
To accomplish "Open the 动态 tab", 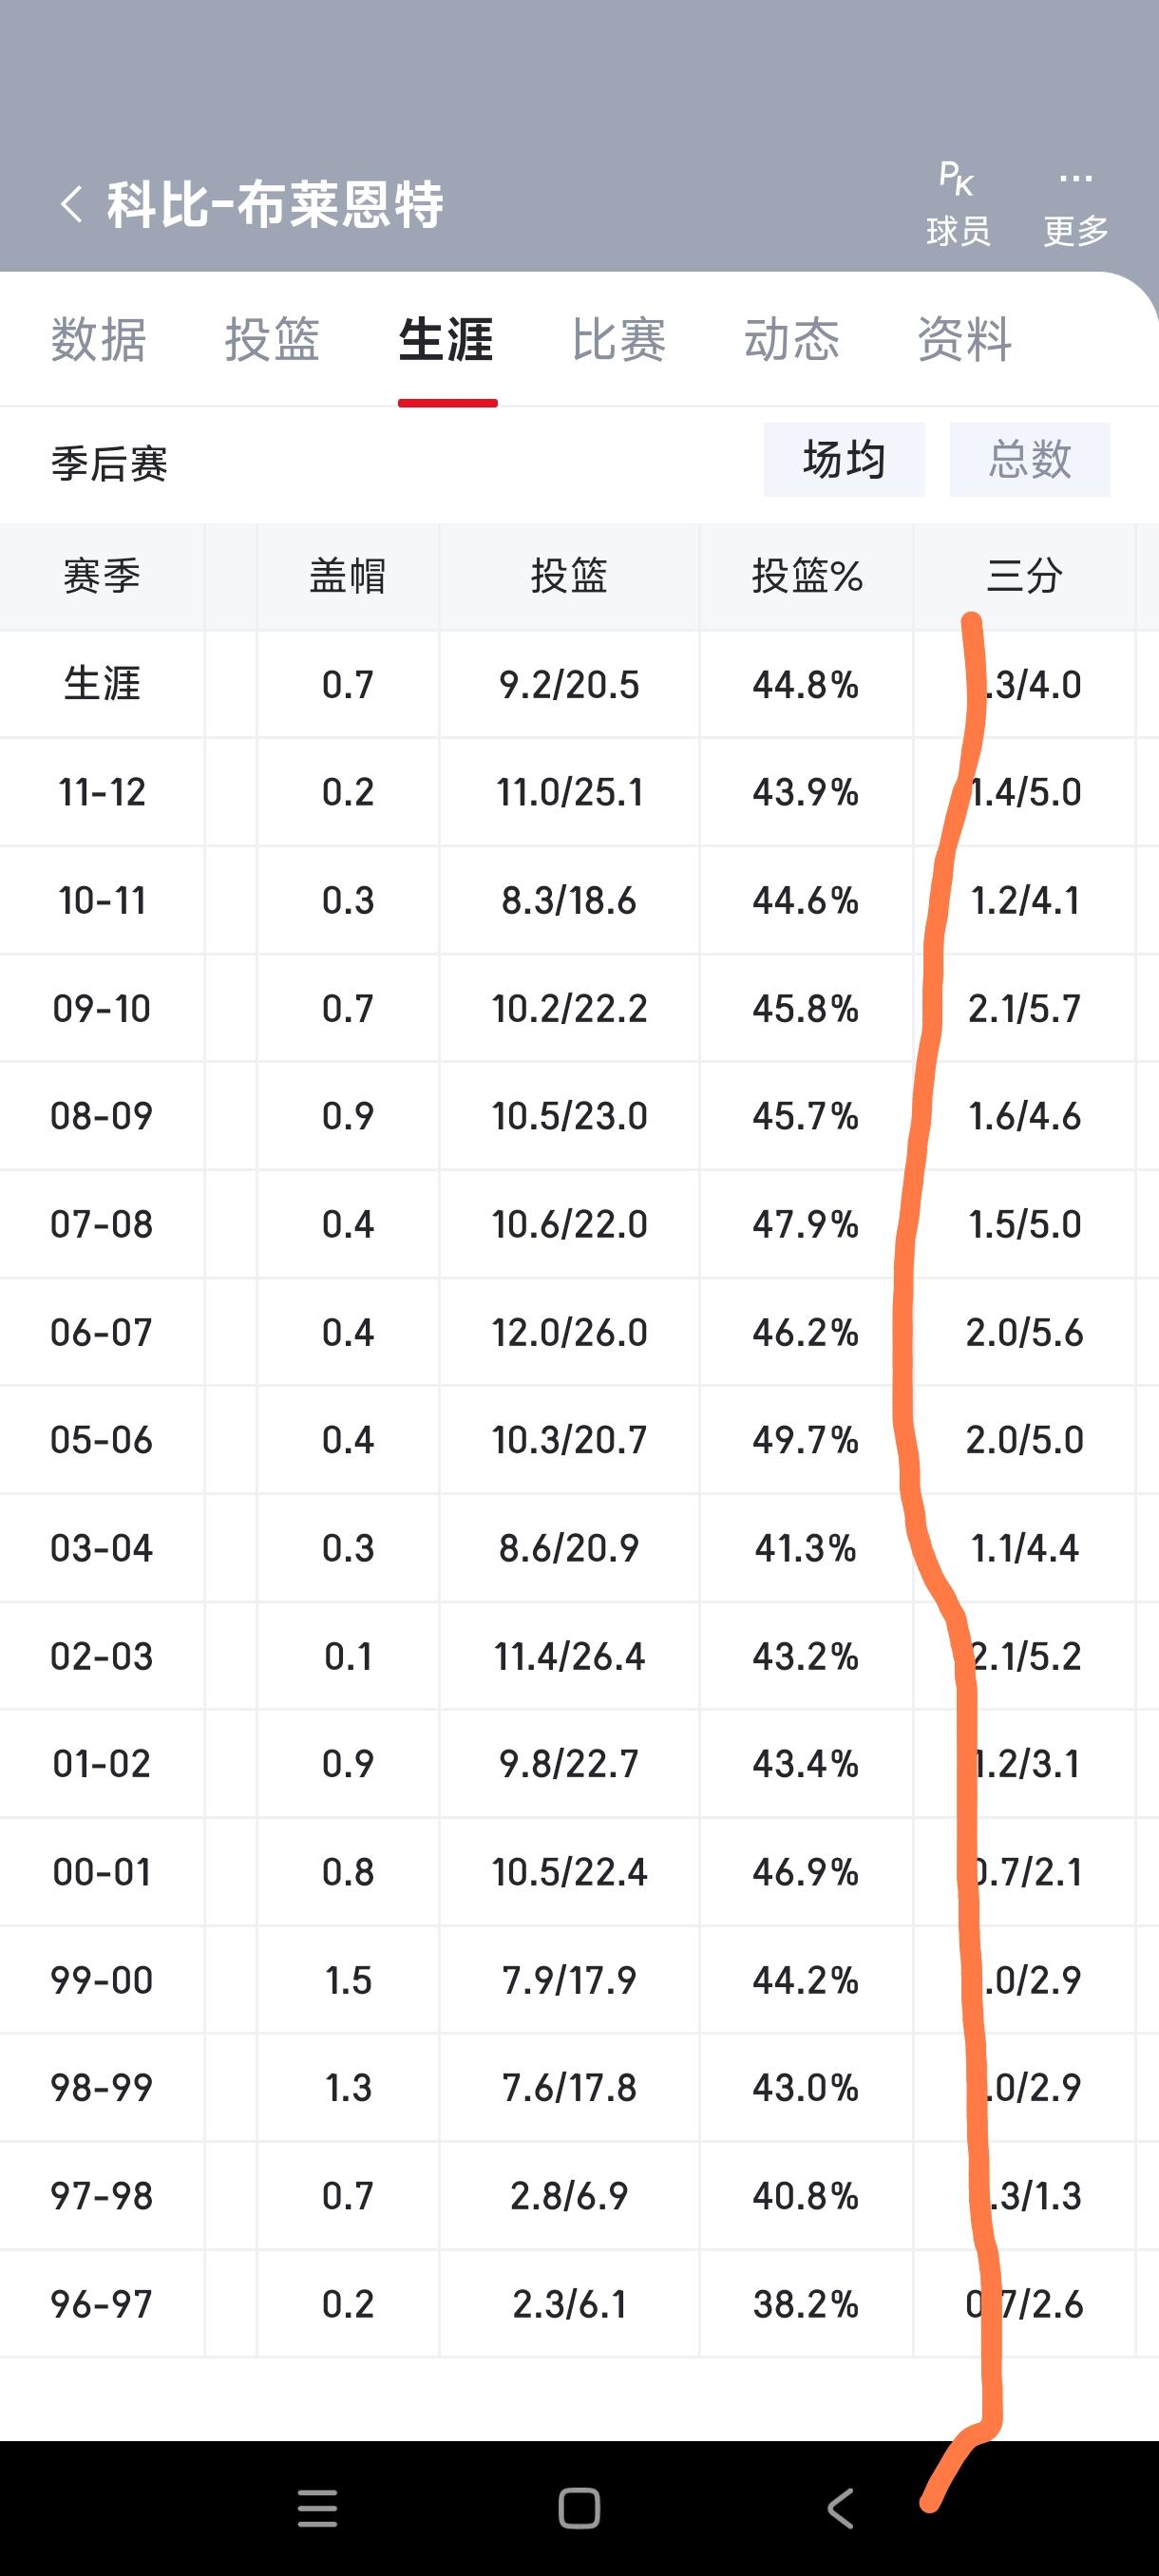I will pos(792,340).
